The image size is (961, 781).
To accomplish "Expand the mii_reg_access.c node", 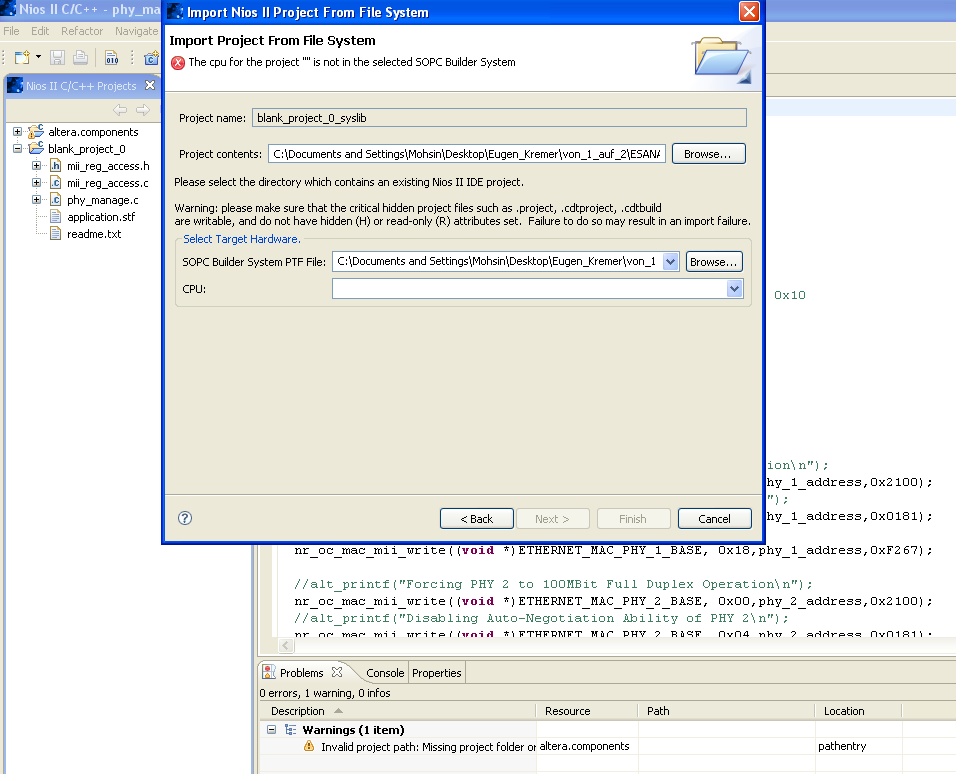I will pos(37,183).
